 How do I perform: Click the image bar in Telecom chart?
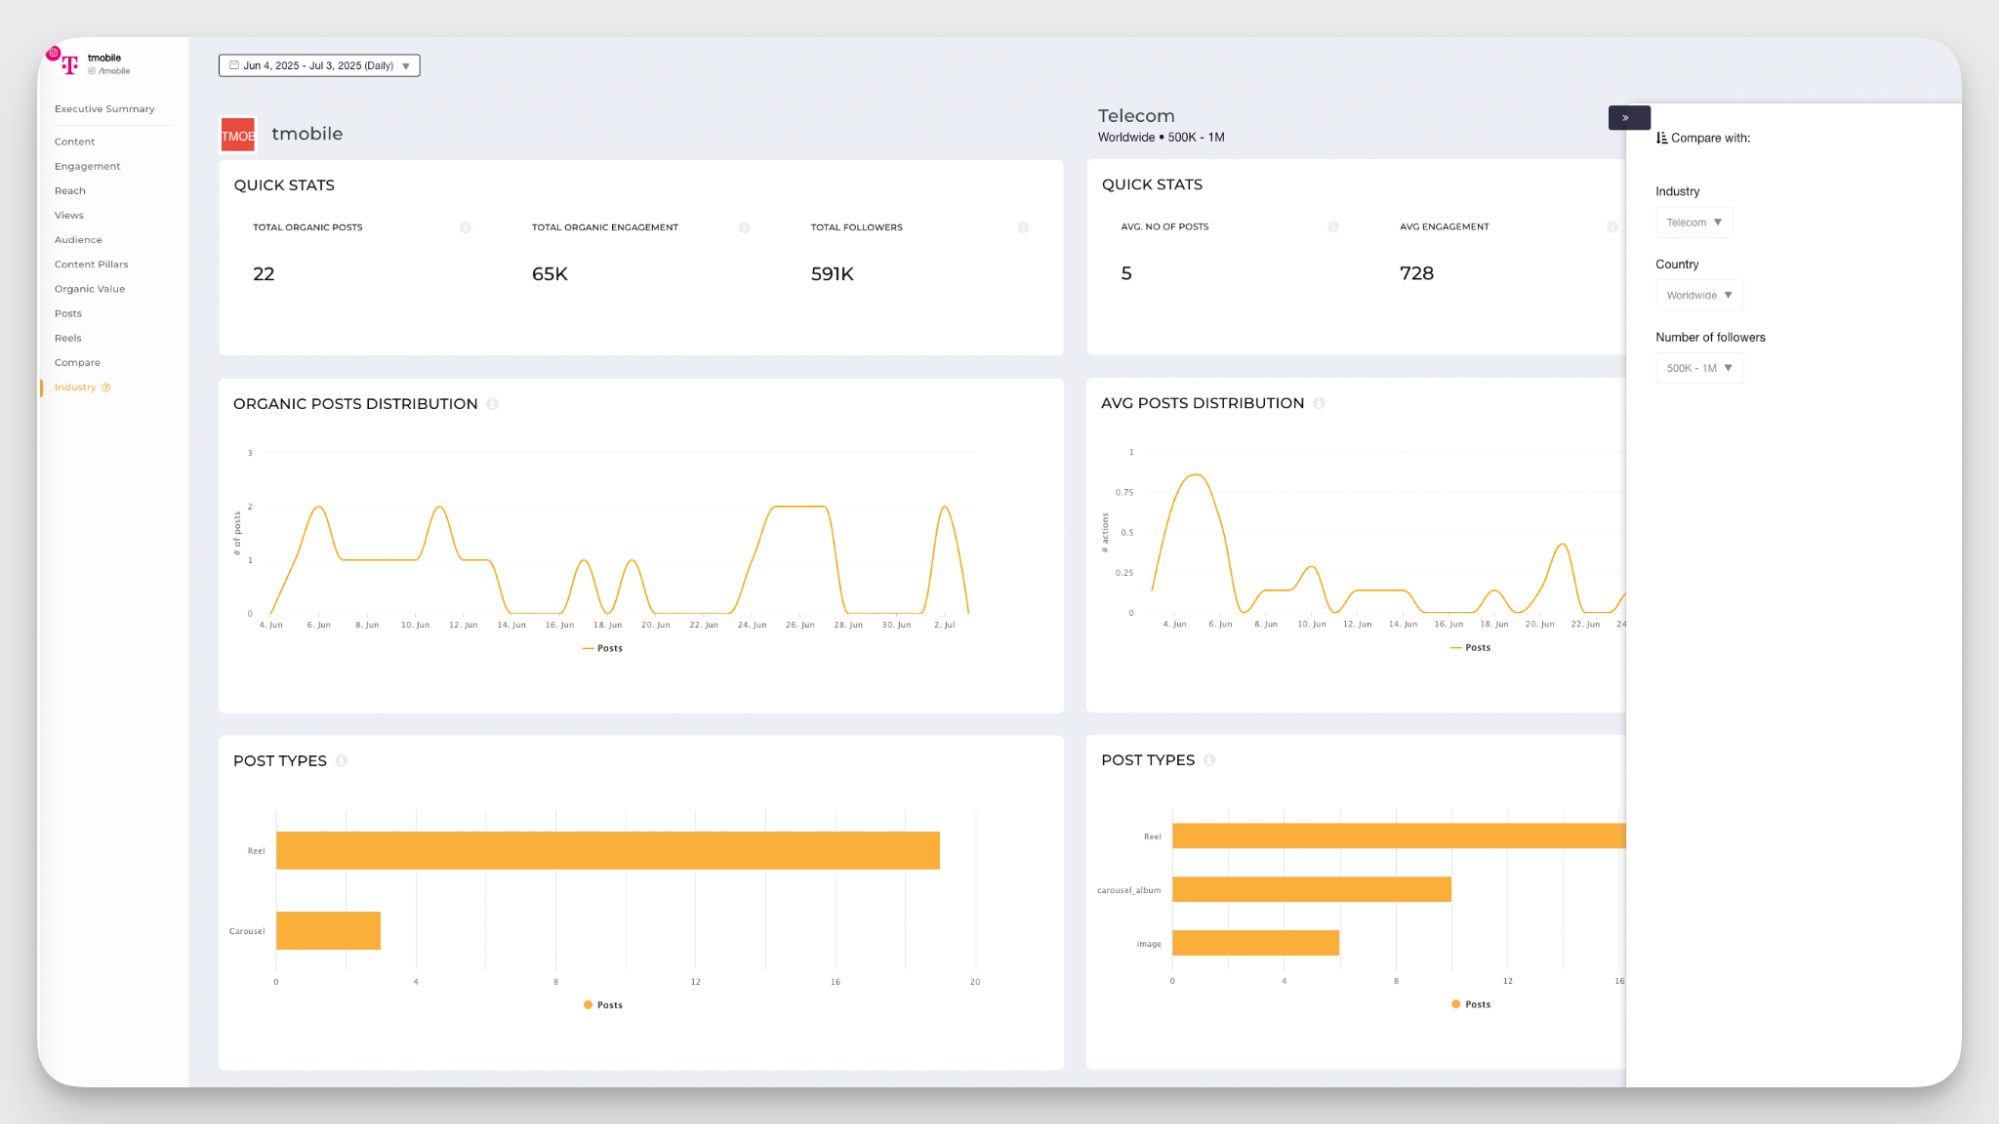[1256, 943]
